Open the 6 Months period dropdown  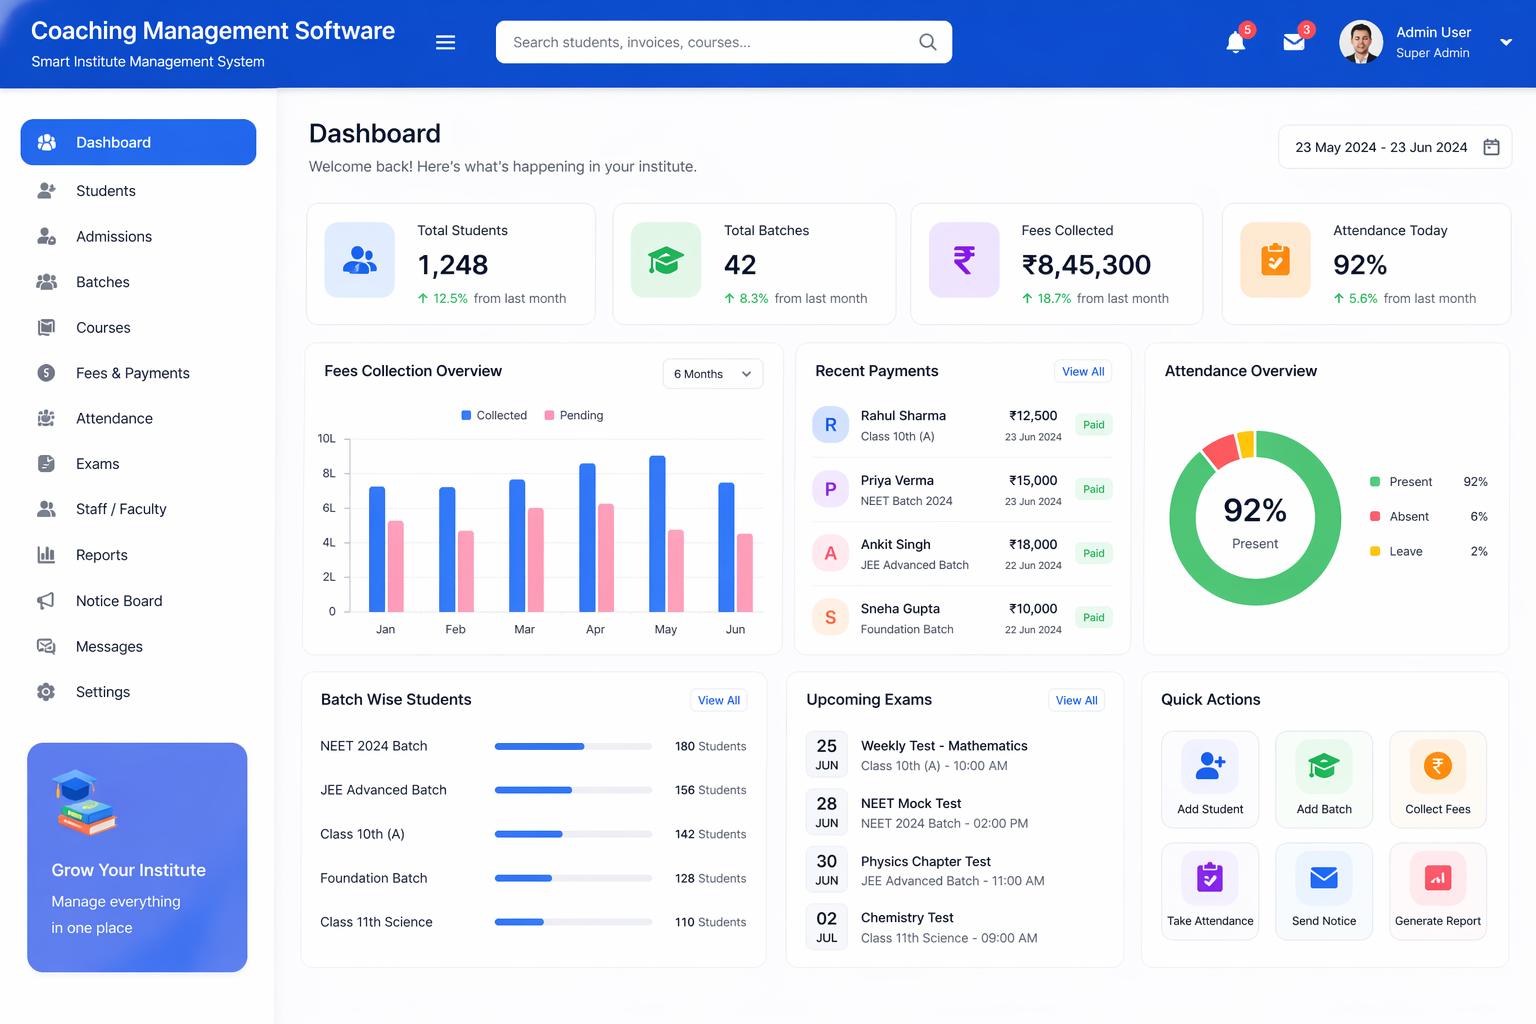[712, 373]
